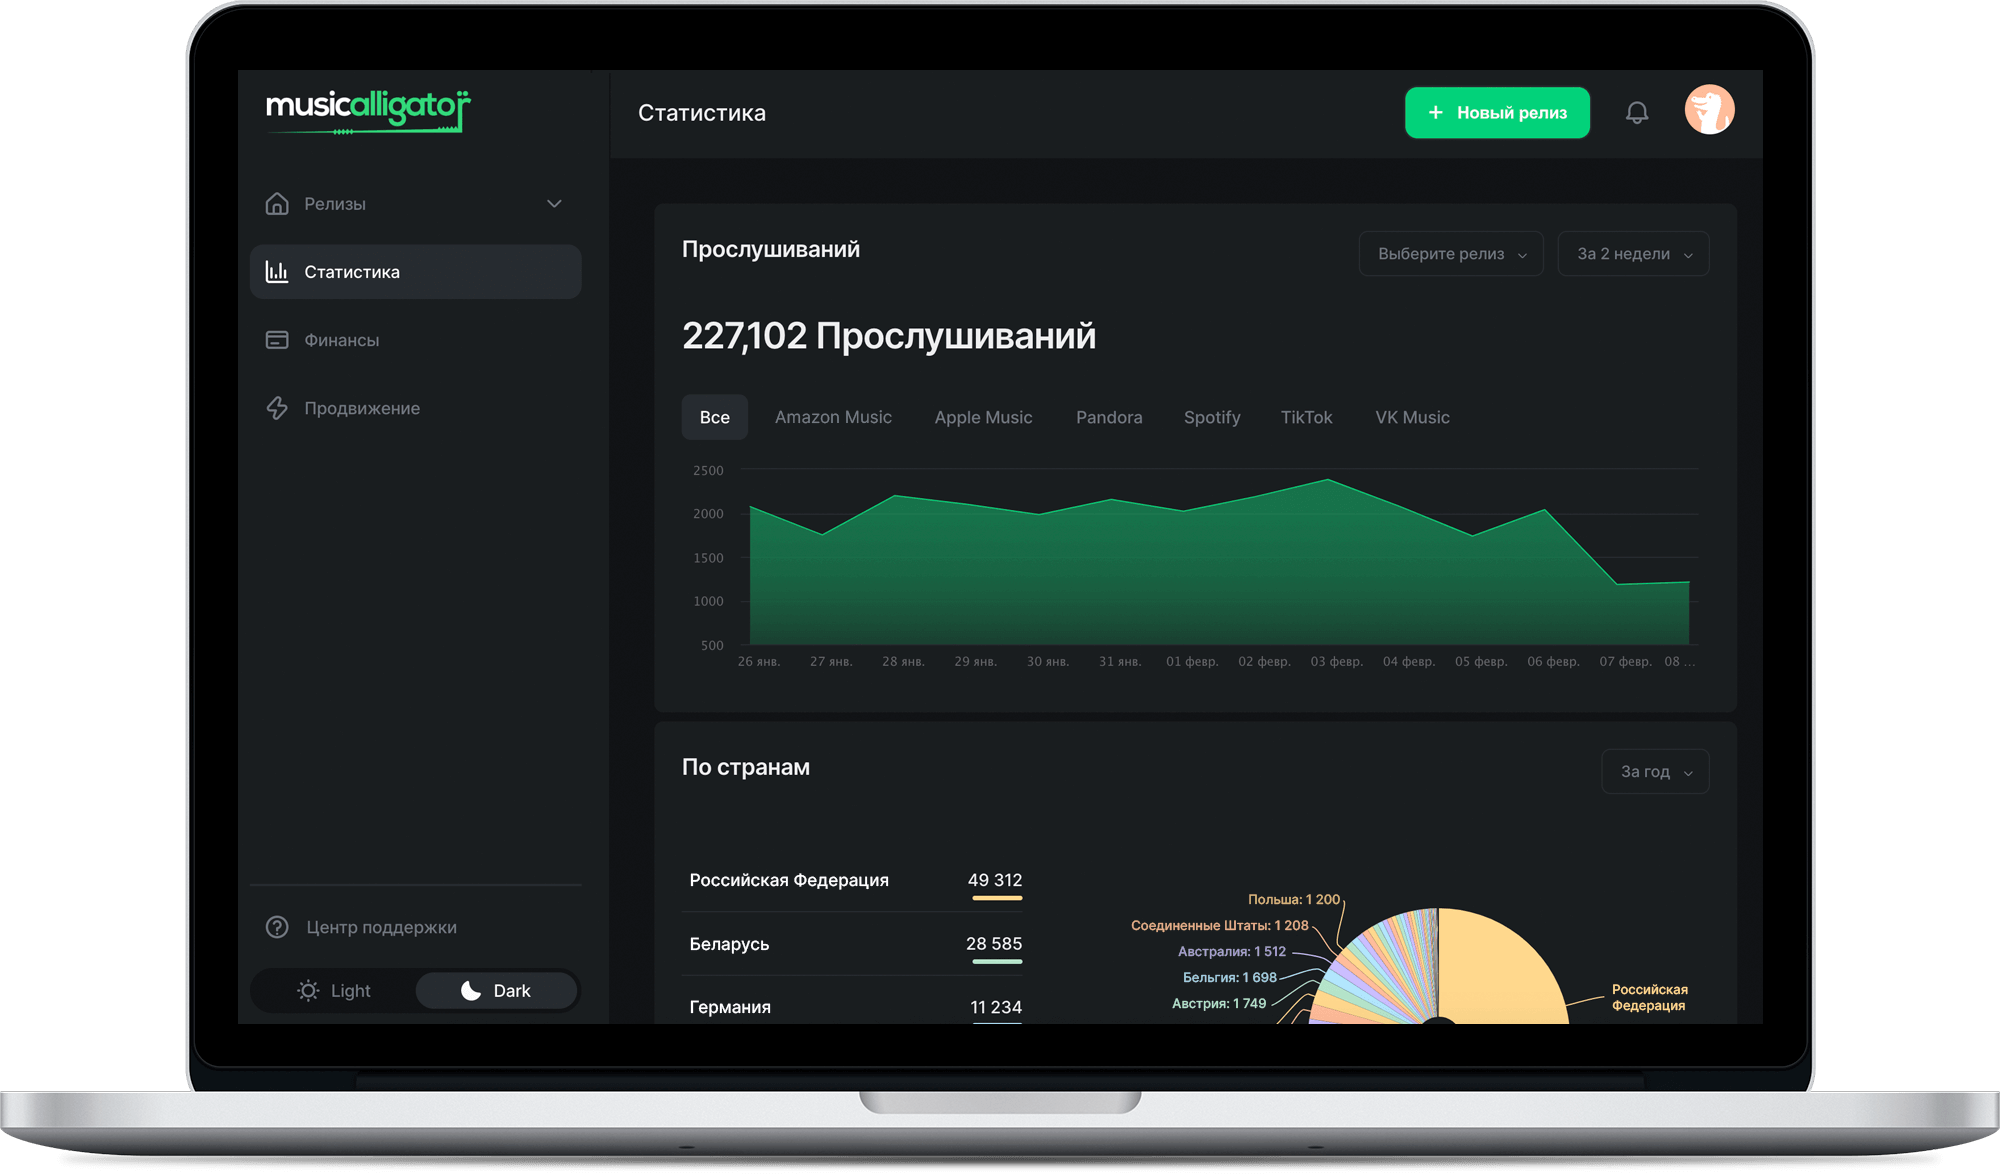Viewport: 2000px width, 1174px height.
Task: Open the Выберите релиз dropdown
Action: [x=1450, y=253]
